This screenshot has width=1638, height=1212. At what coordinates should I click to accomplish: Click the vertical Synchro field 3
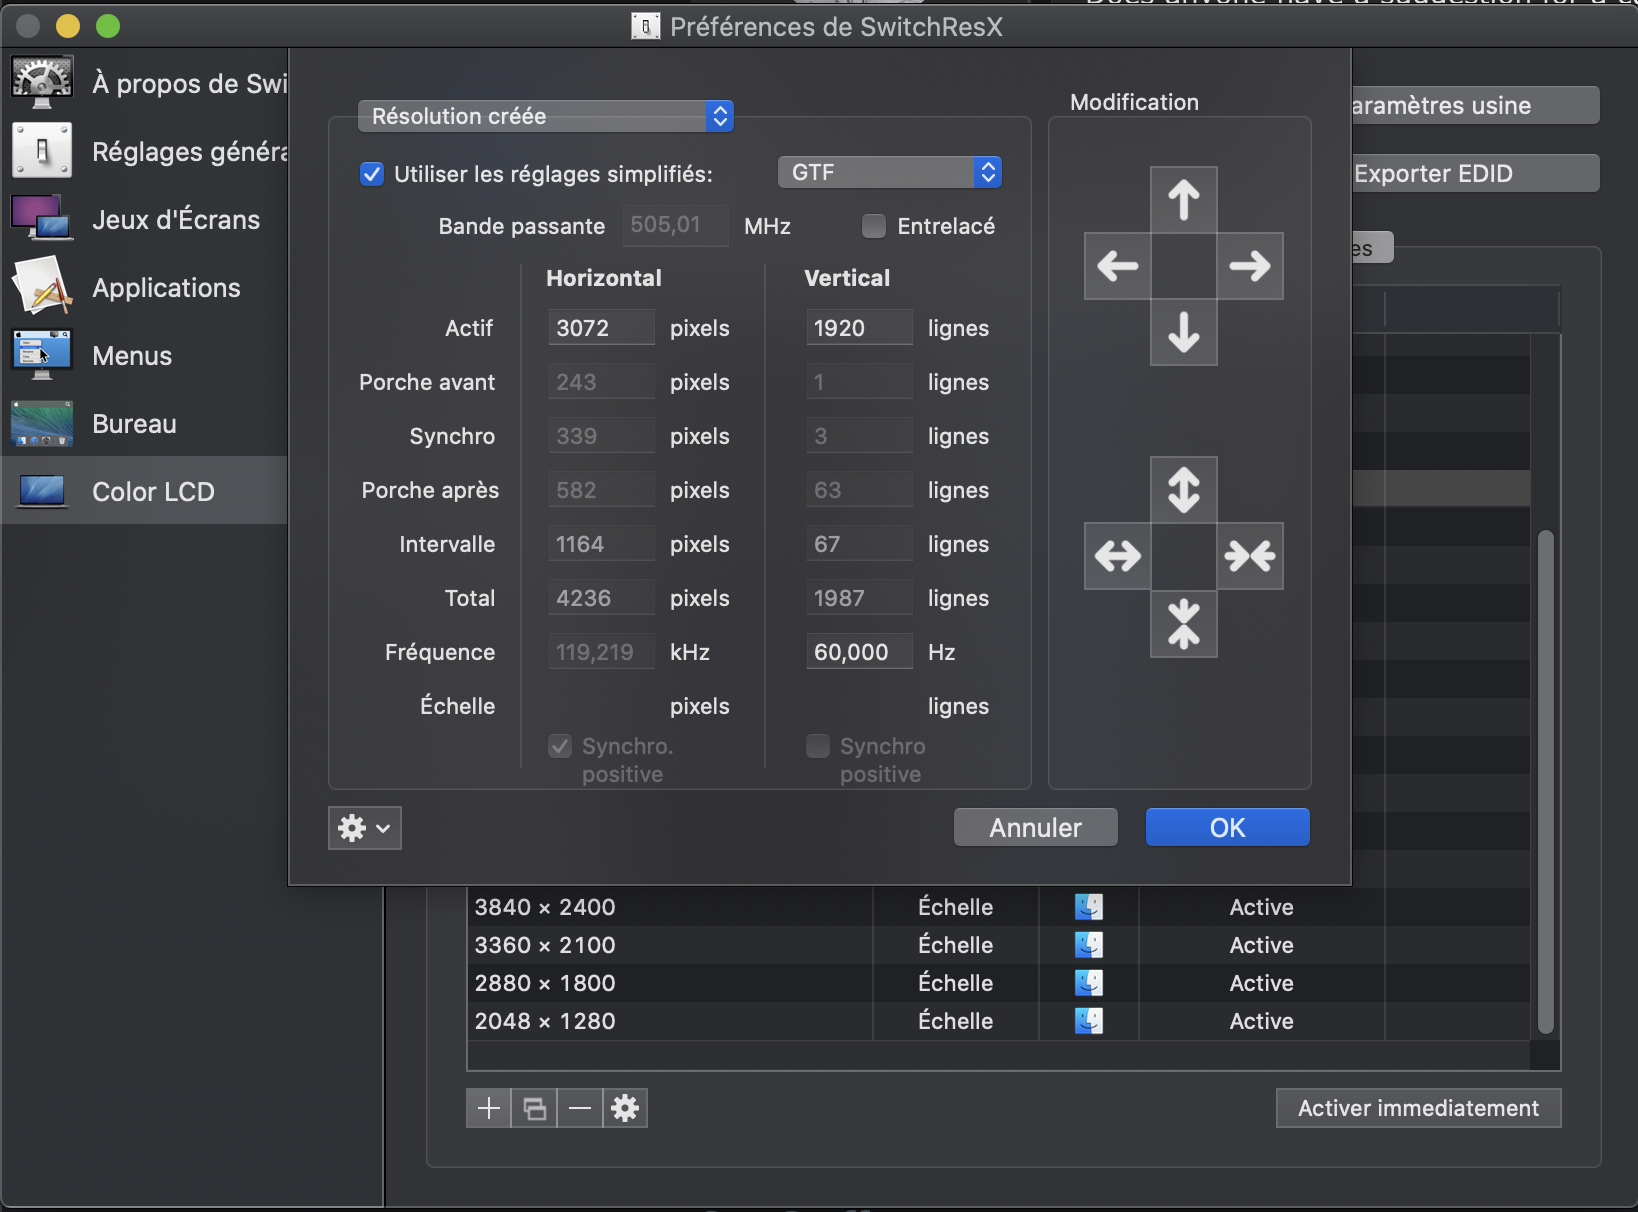(860, 436)
